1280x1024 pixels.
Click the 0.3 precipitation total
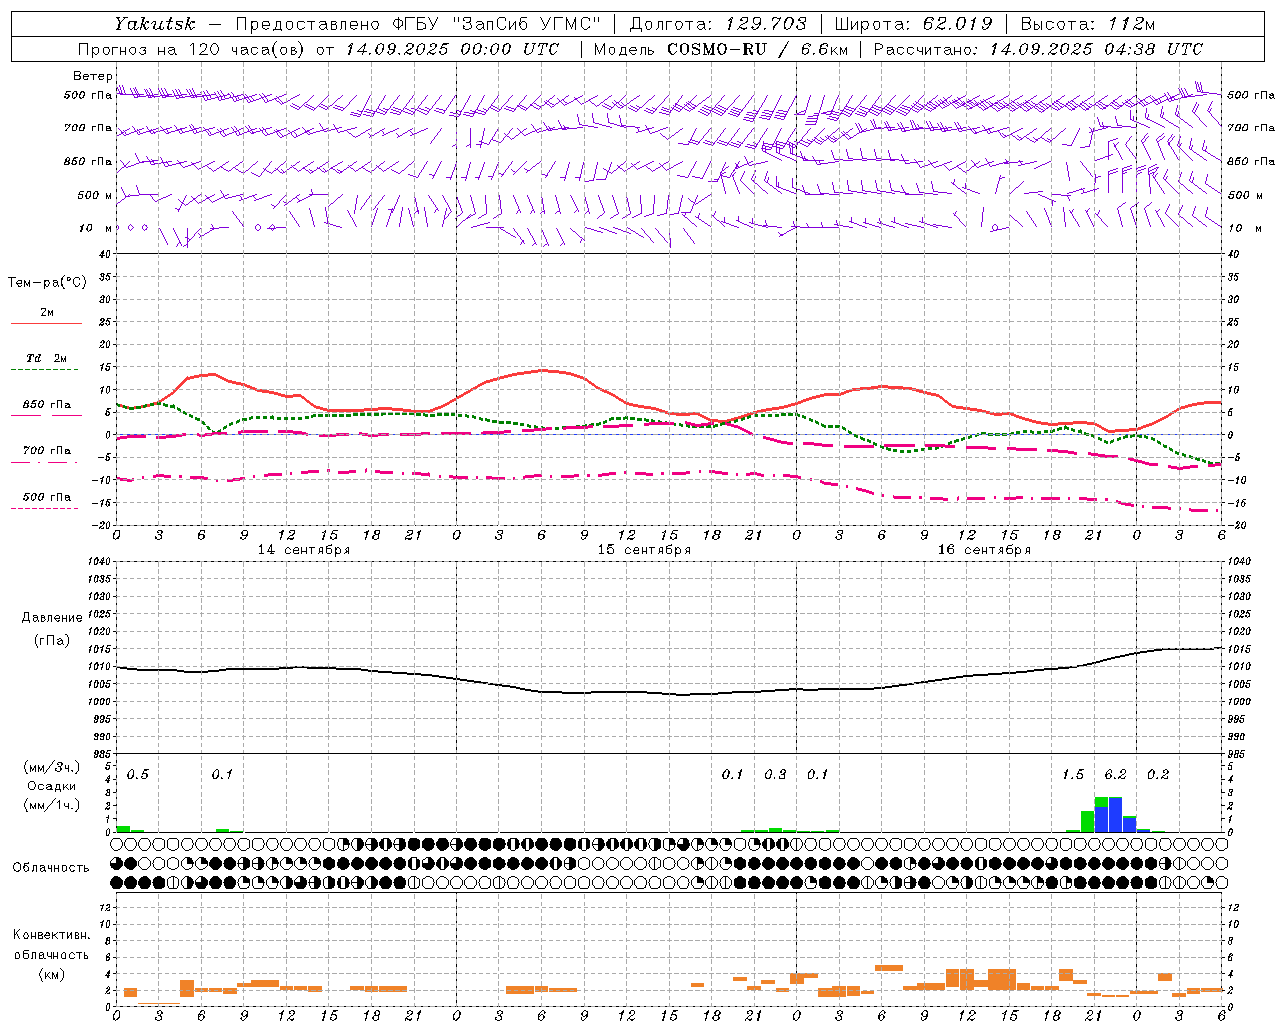775,775
